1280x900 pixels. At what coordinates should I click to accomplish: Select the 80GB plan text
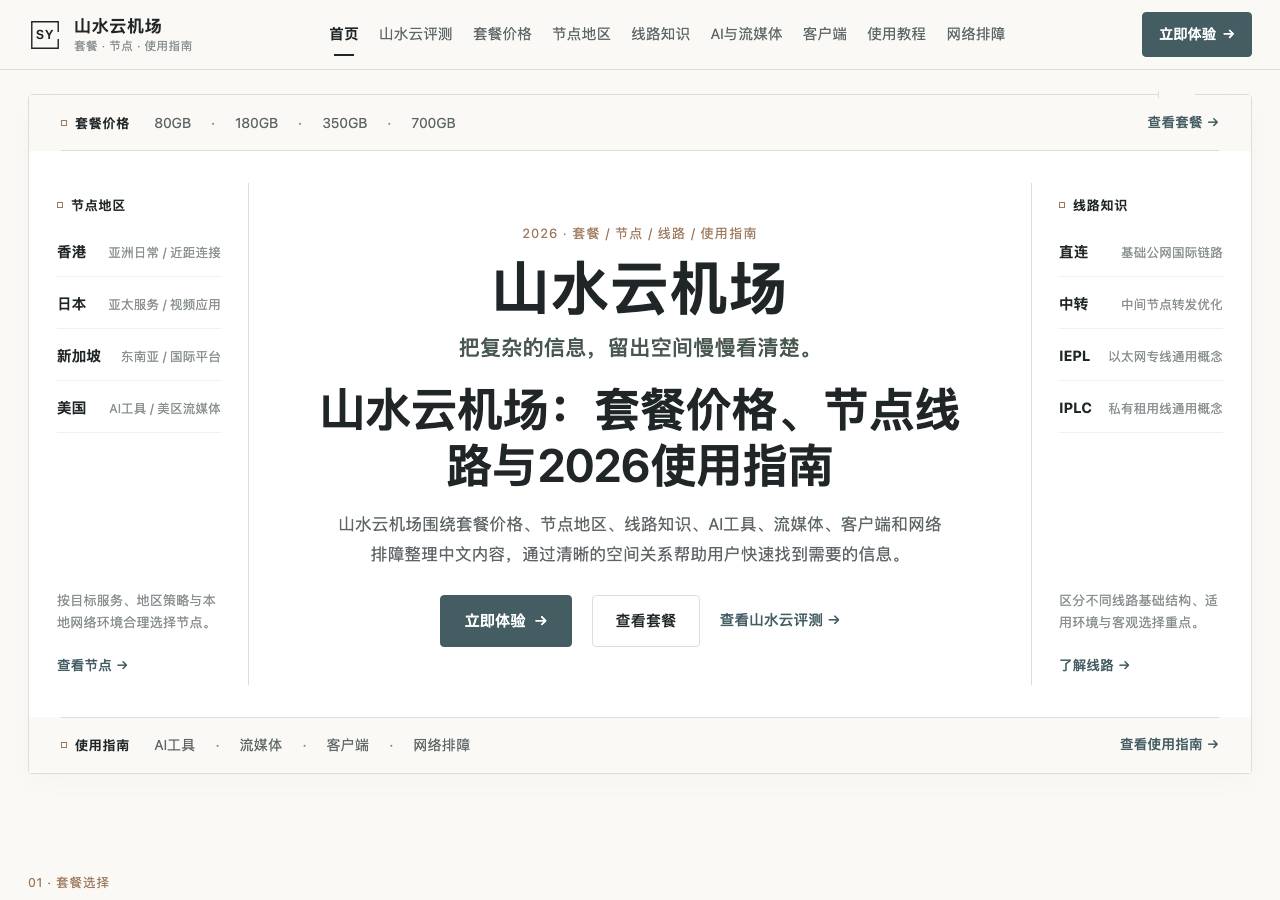[x=173, y=123]
